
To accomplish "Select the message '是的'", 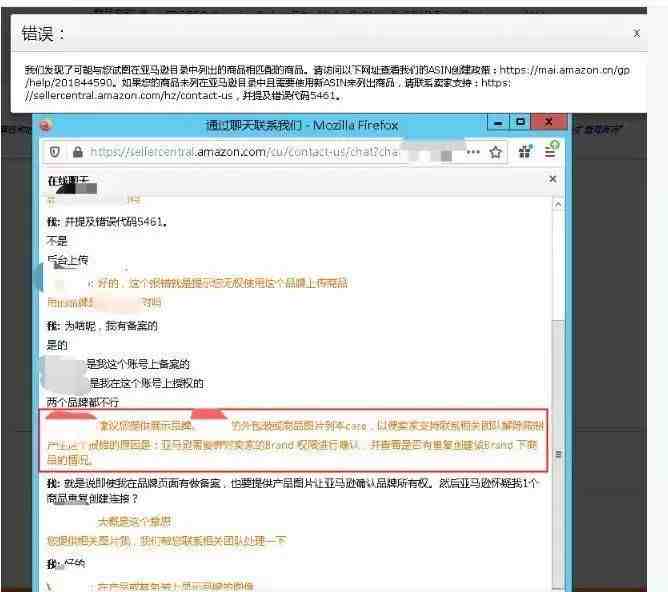I will [57, 345].
